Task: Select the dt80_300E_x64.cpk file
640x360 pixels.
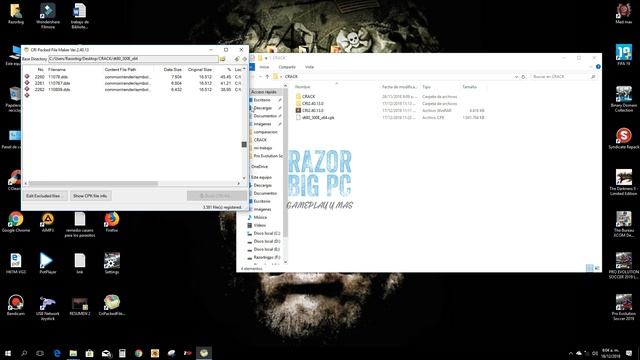Action: click(x=318, y=118)
